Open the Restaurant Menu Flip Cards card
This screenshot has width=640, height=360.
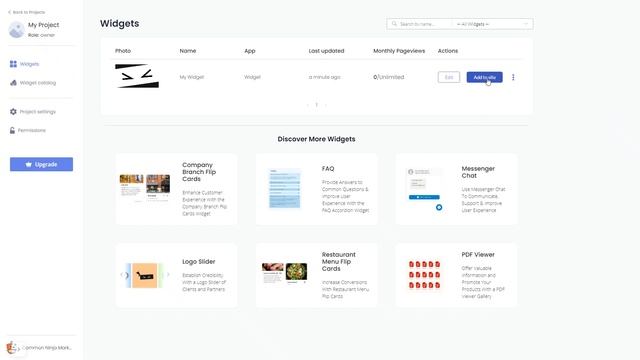click(316, 275)
